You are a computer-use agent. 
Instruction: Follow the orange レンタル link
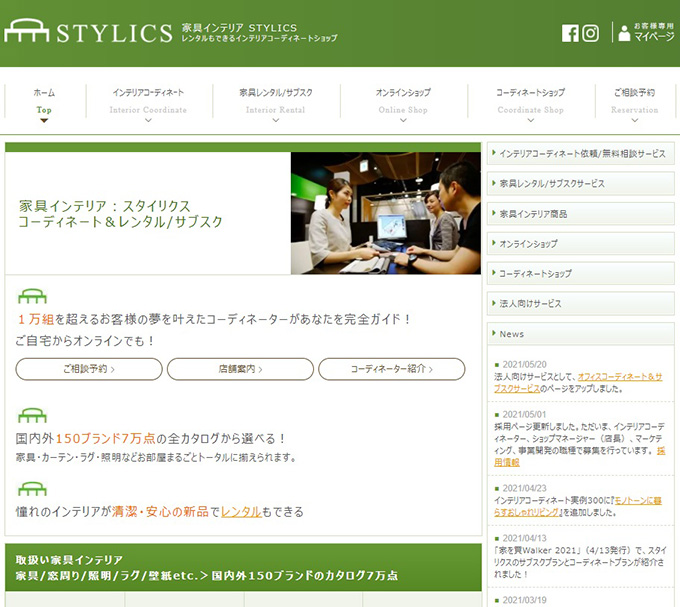(x=241, y=512)
